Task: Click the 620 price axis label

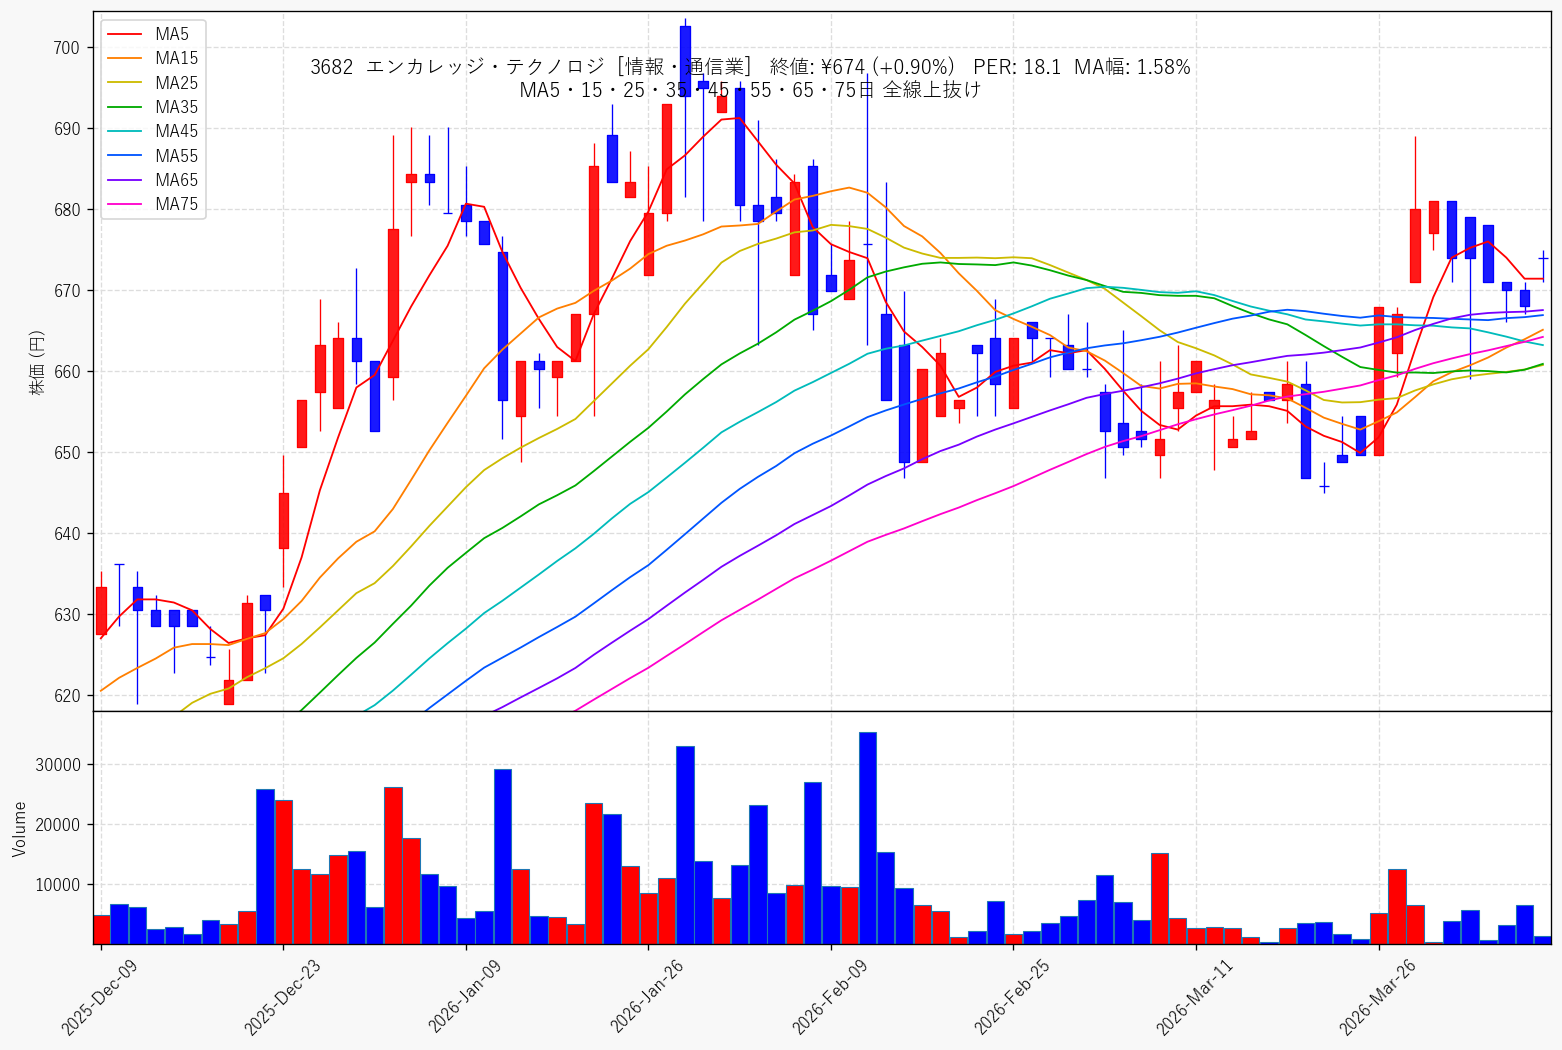Action: pos(65,696)
